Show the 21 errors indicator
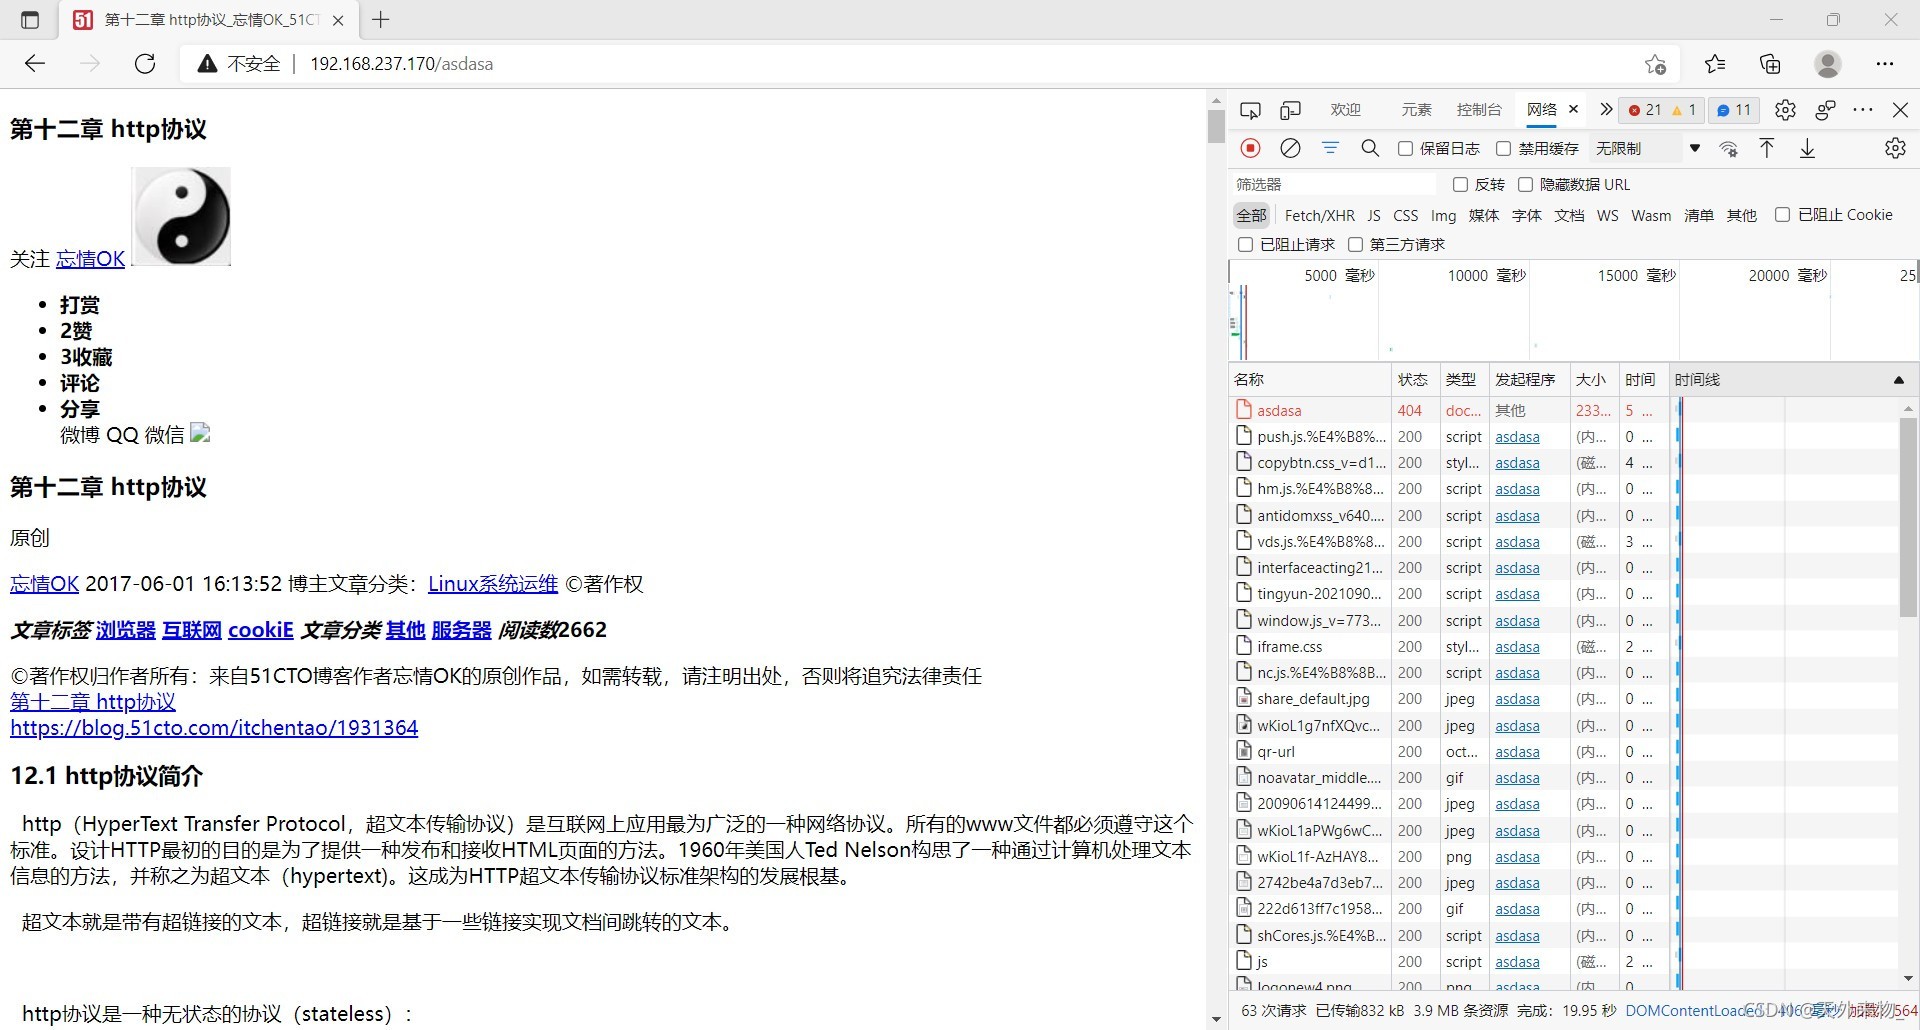1920x1030 pixels. pyautogui.click(x=1645, y=110)
